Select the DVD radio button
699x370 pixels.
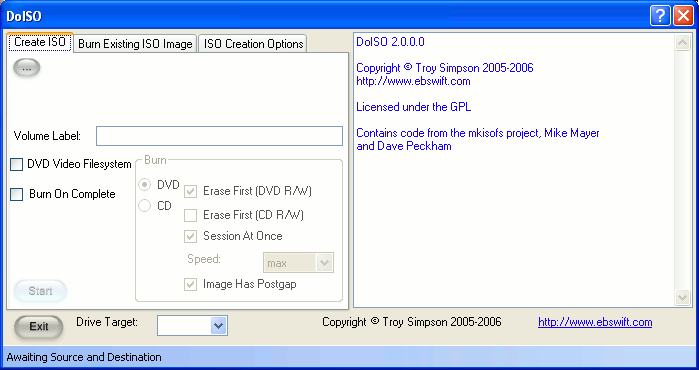(144, 185)
